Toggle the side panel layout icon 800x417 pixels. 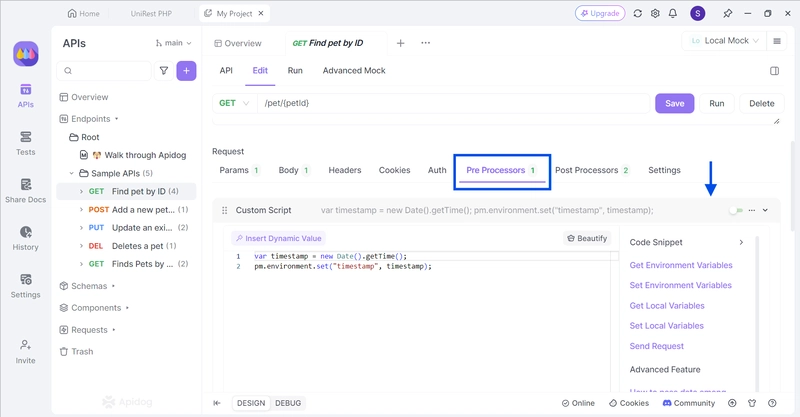click(774, 71)
